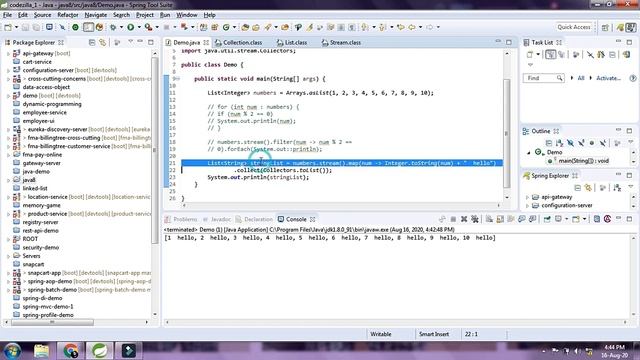Click Sort alphabetically icon in Outline view
The width and height of the screenshot is (640, 360).
tap(559, 143)
